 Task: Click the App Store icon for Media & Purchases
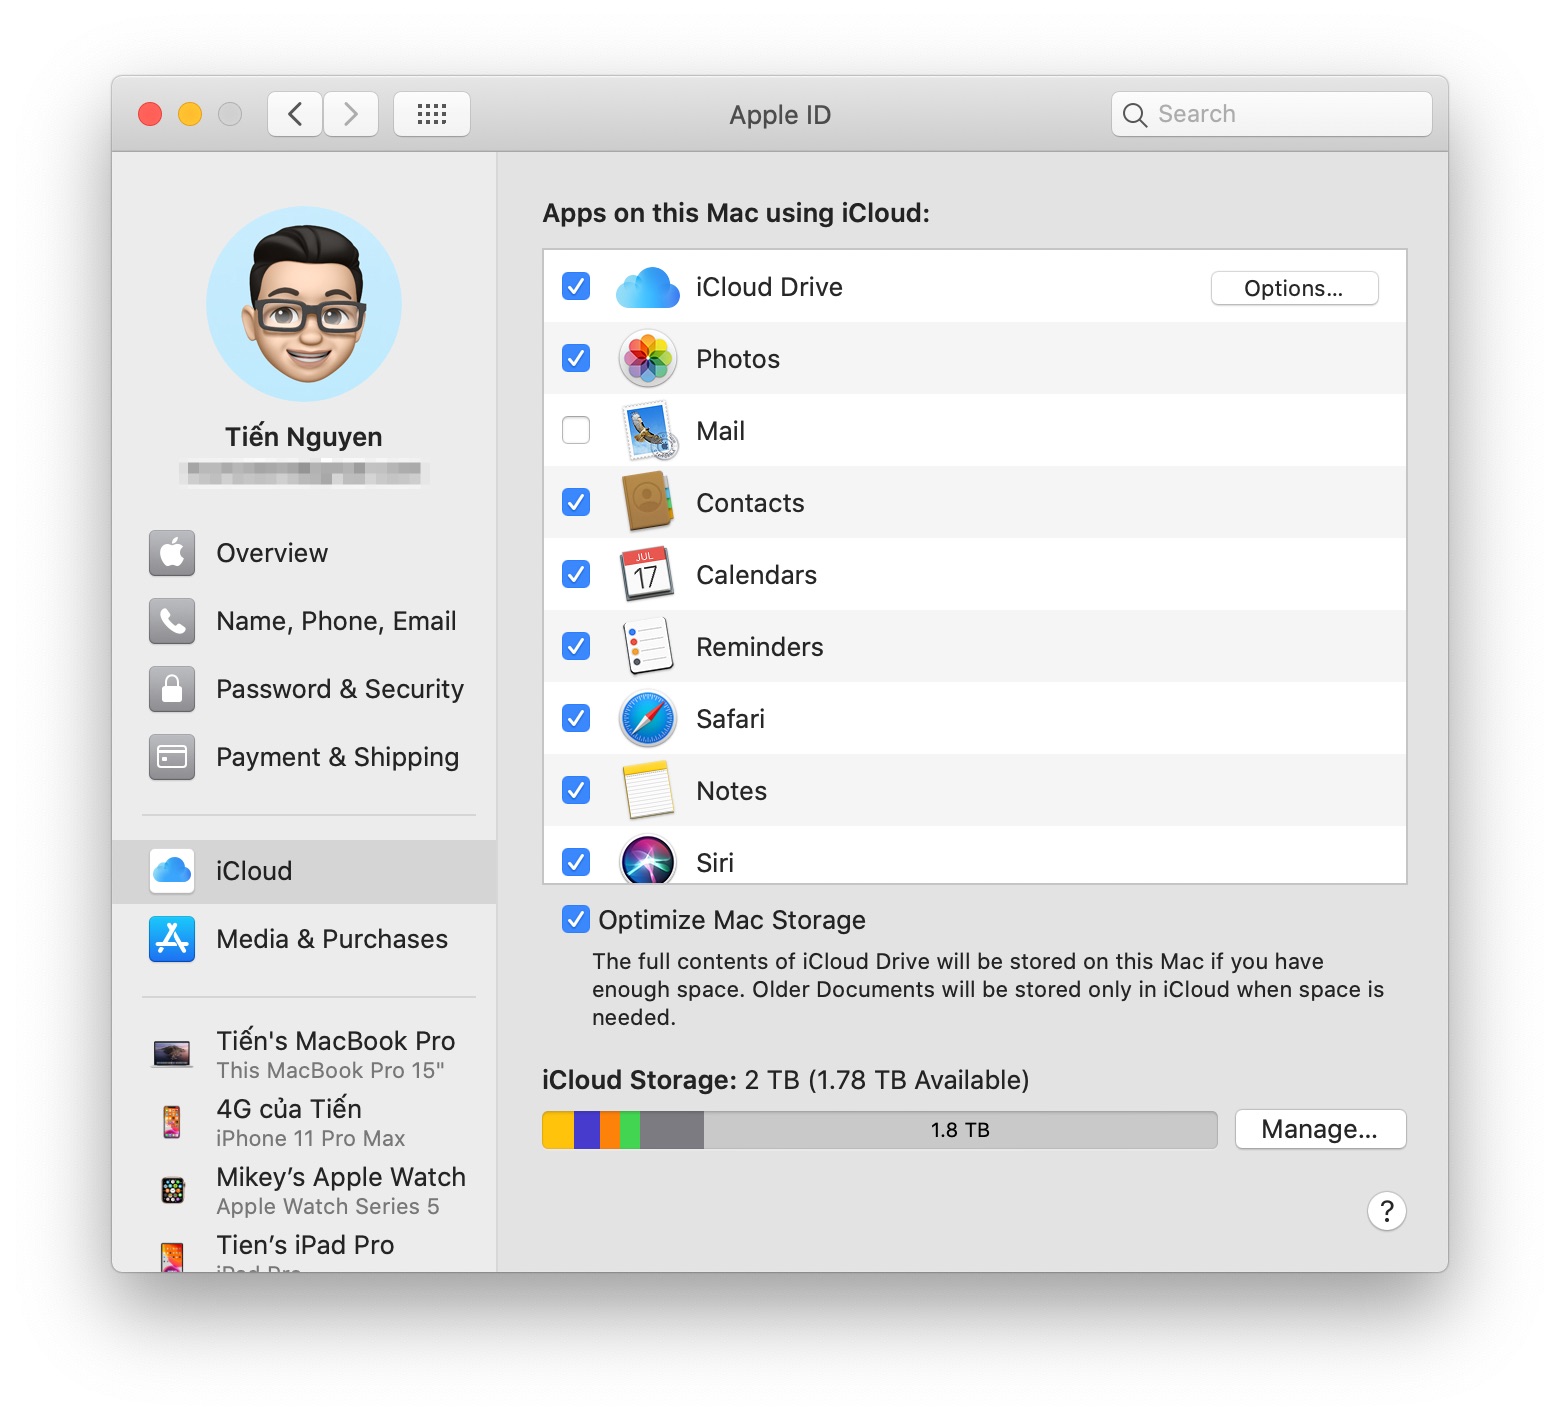(x=172, y=939)
